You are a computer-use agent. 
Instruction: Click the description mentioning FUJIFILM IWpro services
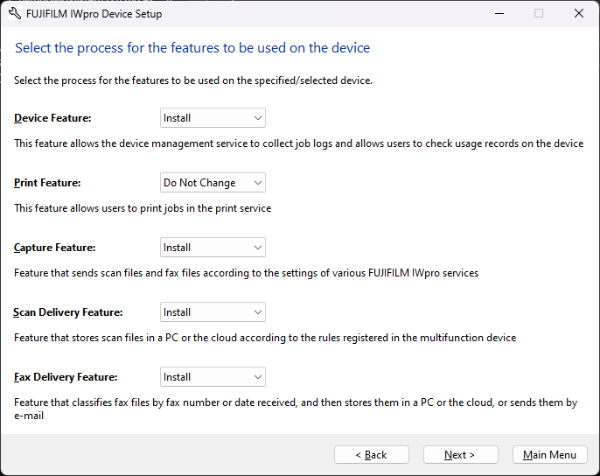click(x=246, y=273)
